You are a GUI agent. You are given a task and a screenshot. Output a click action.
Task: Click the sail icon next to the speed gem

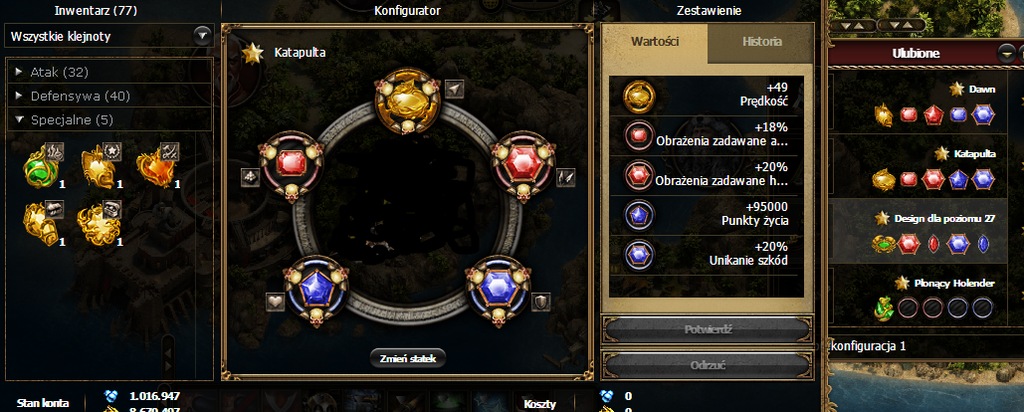tap(454, 88)
